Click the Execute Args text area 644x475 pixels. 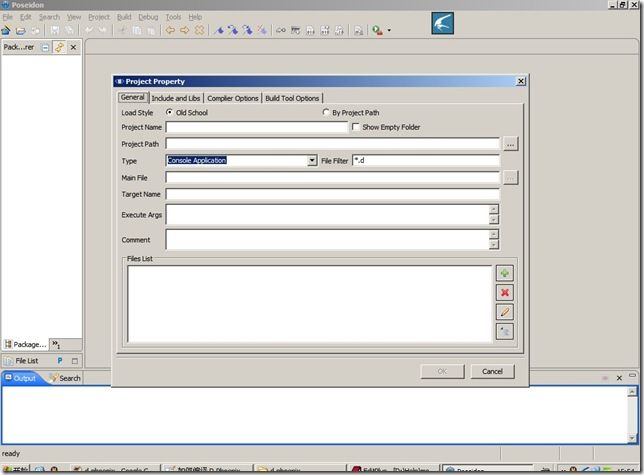pyautogui.click(x=328, y=214)
